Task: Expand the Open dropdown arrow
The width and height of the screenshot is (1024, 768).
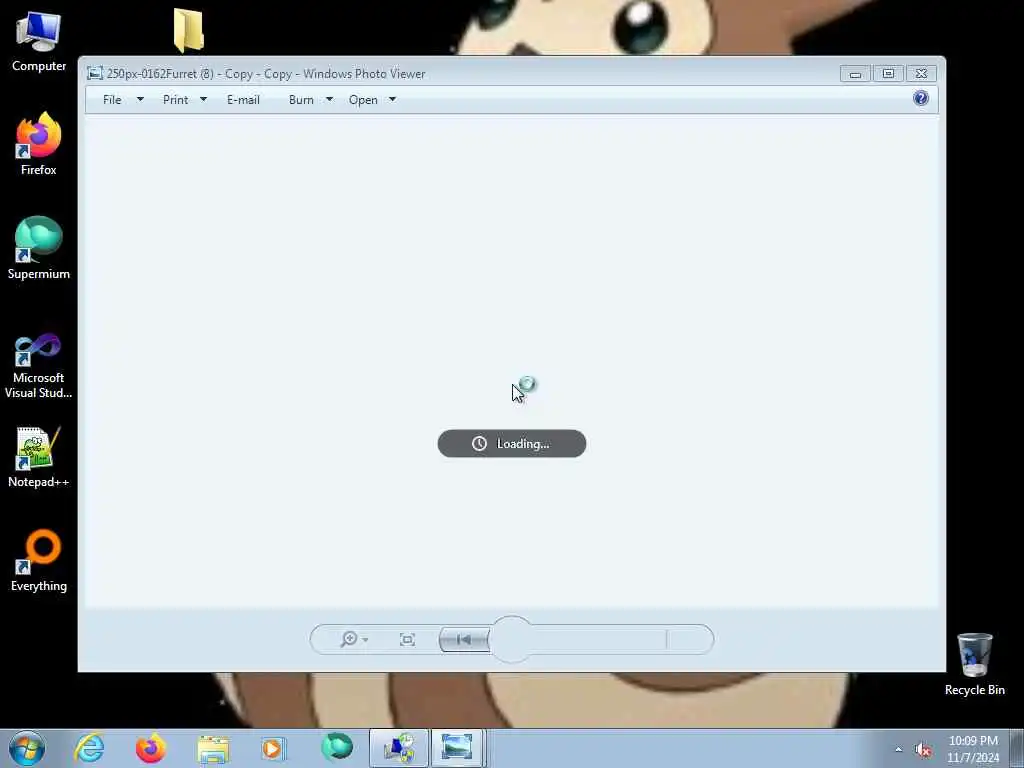Action: pos(392,99)
